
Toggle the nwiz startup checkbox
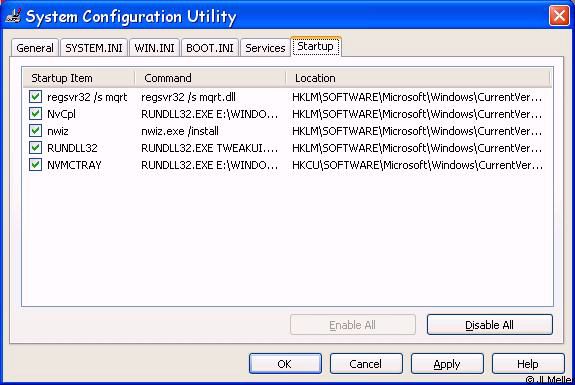[x=36, y=131]
